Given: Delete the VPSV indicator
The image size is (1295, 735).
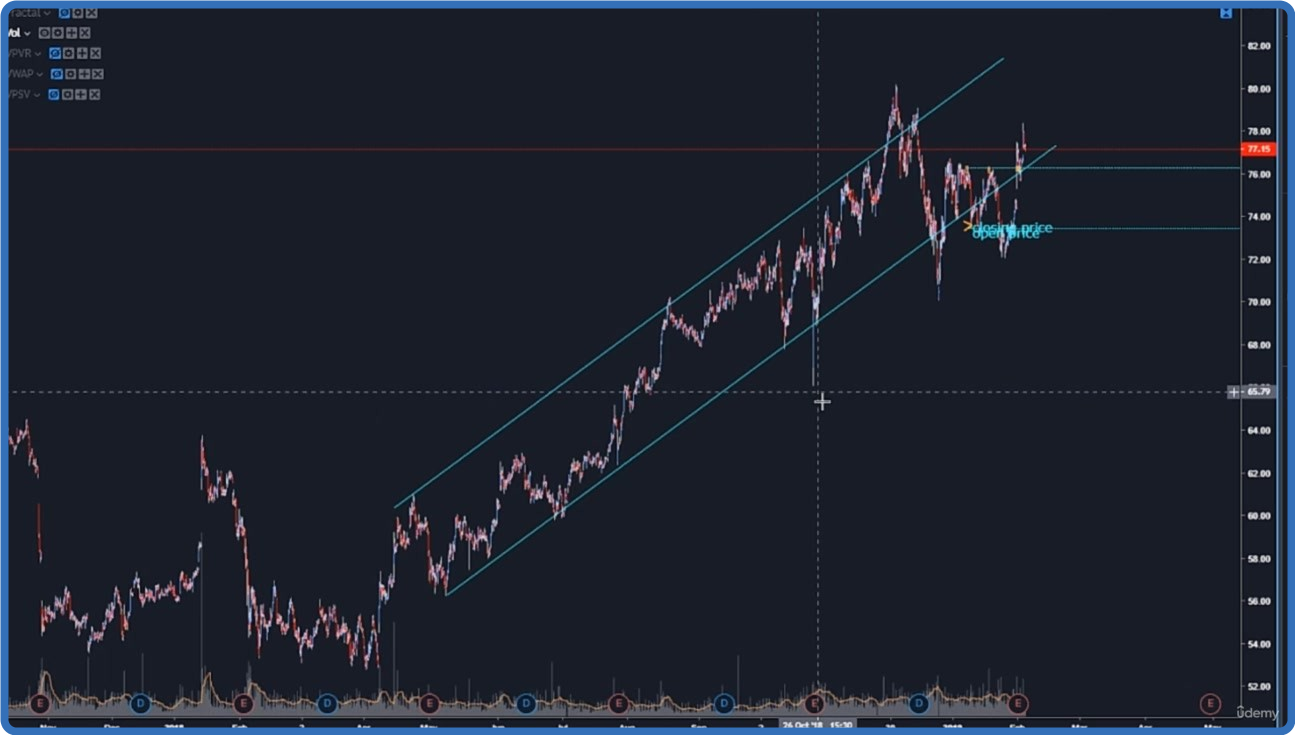Looking at the screenshot, I should coord(95,94).
